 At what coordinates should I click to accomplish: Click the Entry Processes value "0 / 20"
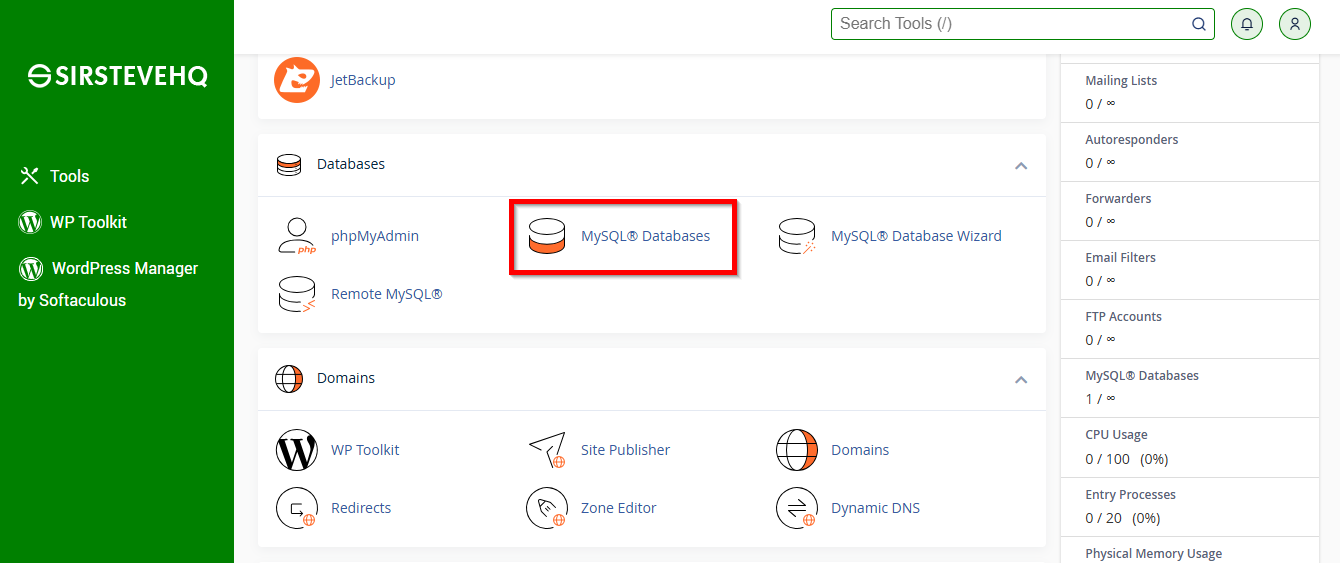[1103, 518]
